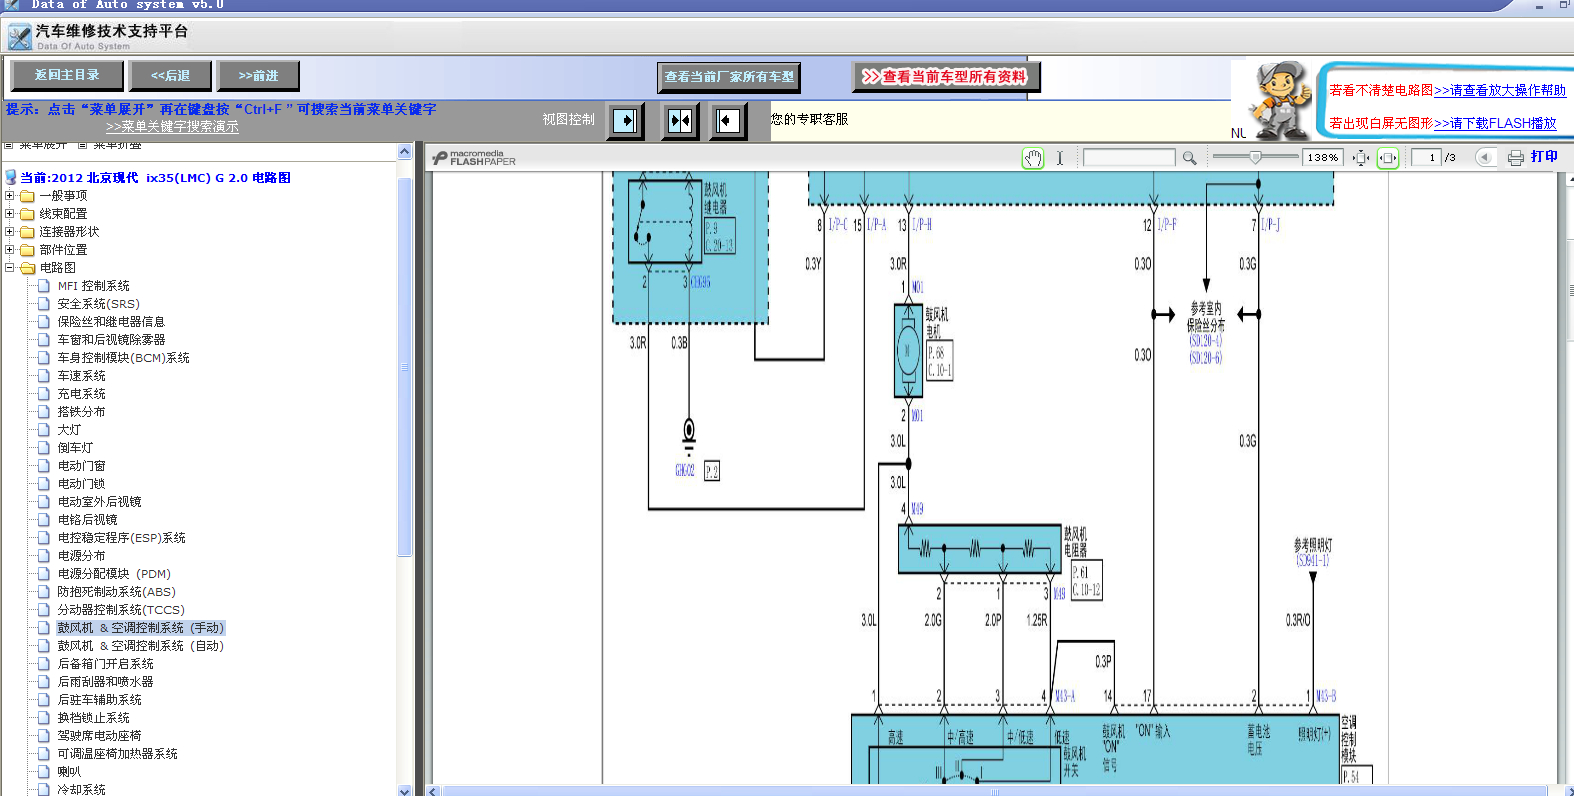Open 倒车灯 tree item
The width and height of the screenshot is (1574, 796).
point(75,448)
